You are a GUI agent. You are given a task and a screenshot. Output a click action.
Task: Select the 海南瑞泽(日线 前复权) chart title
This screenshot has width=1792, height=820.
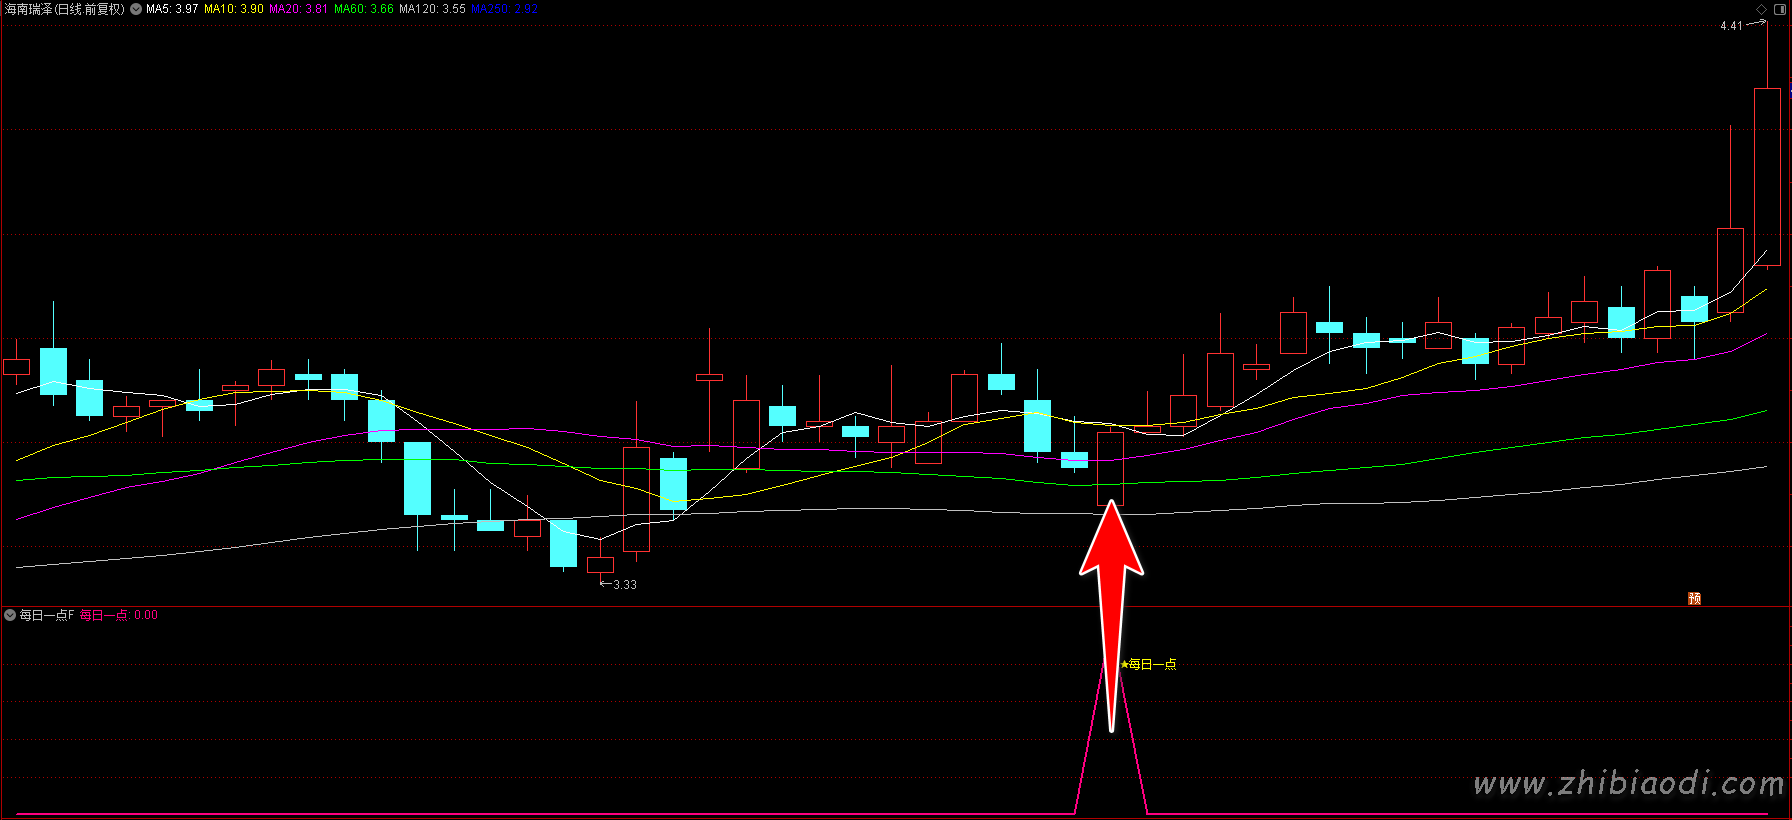[x=65, y=9]
